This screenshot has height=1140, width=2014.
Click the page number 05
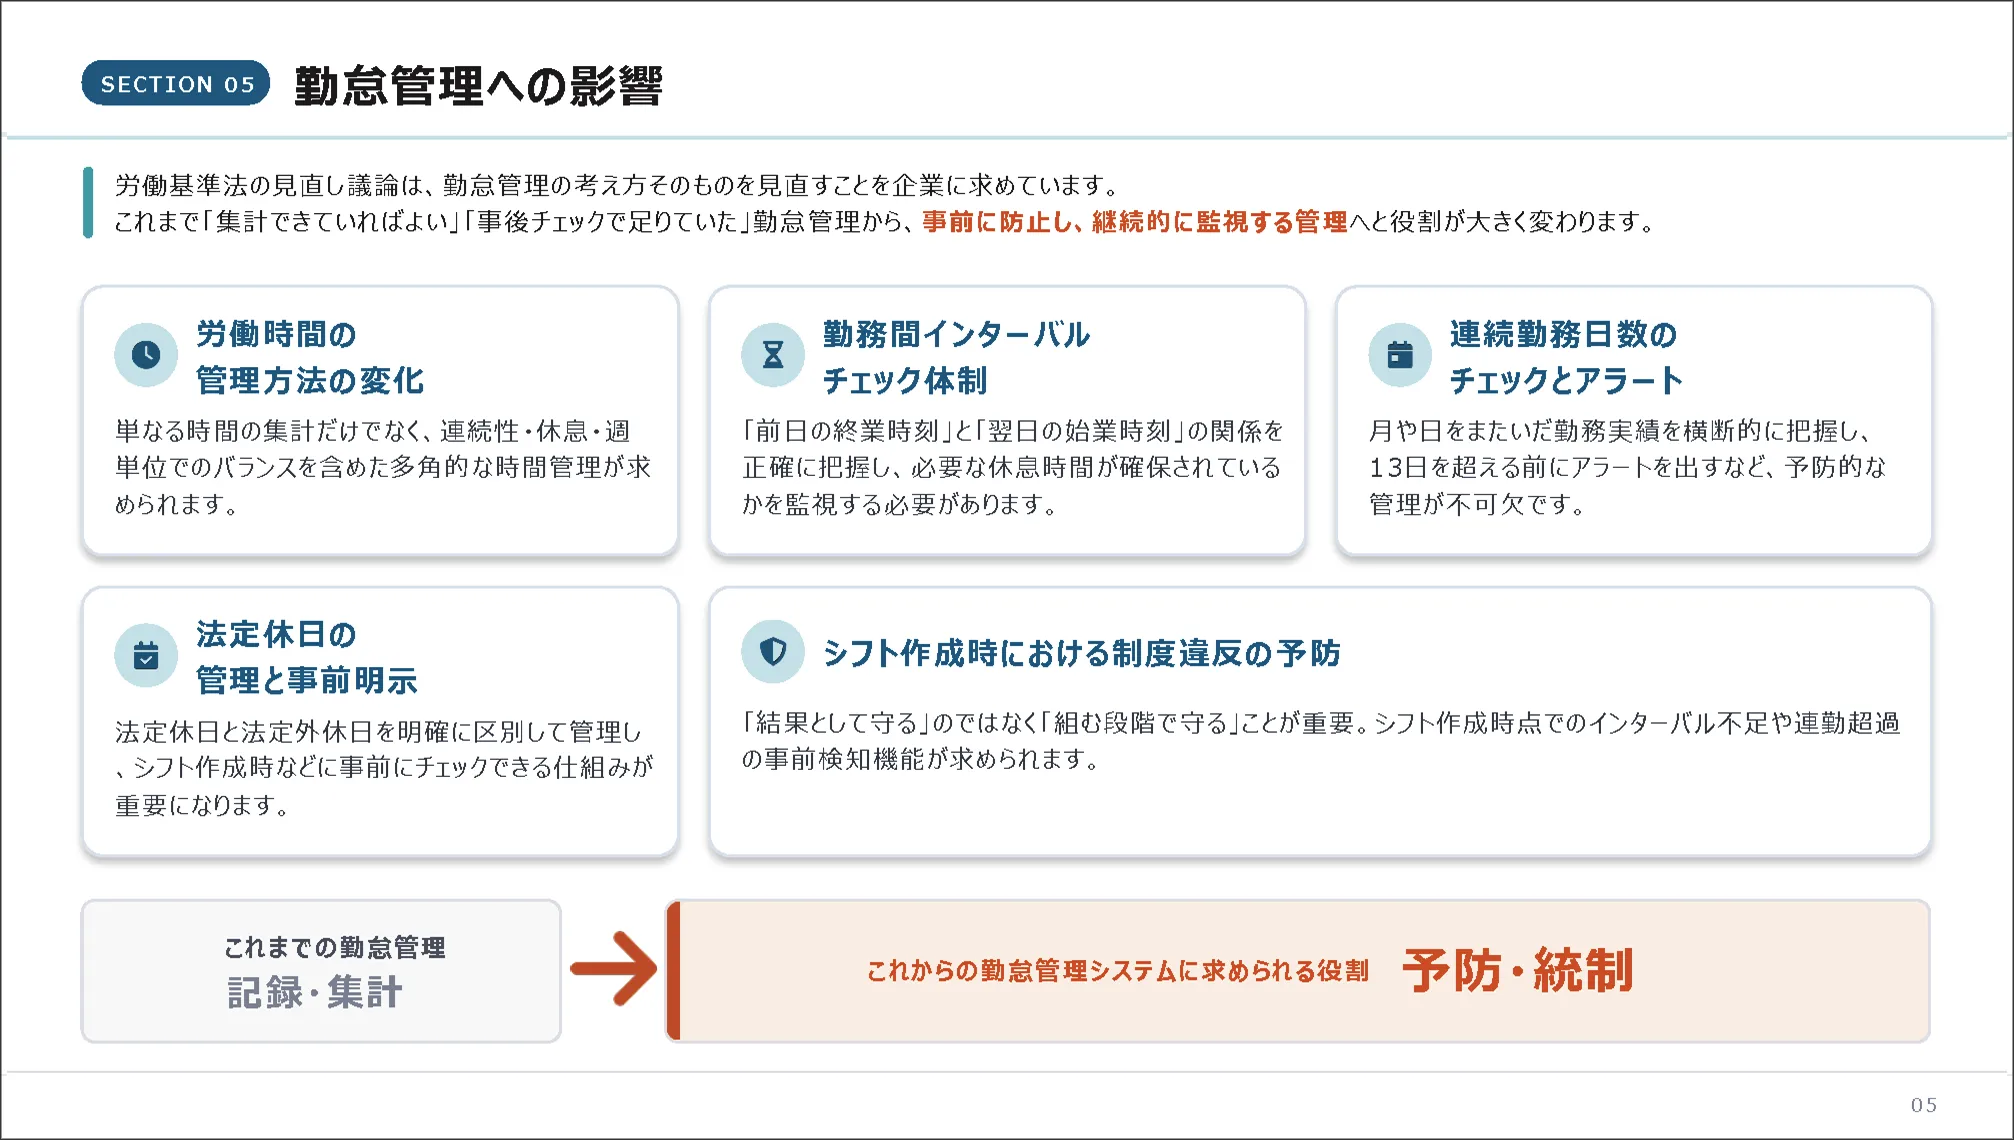tap(1923, 1105)
